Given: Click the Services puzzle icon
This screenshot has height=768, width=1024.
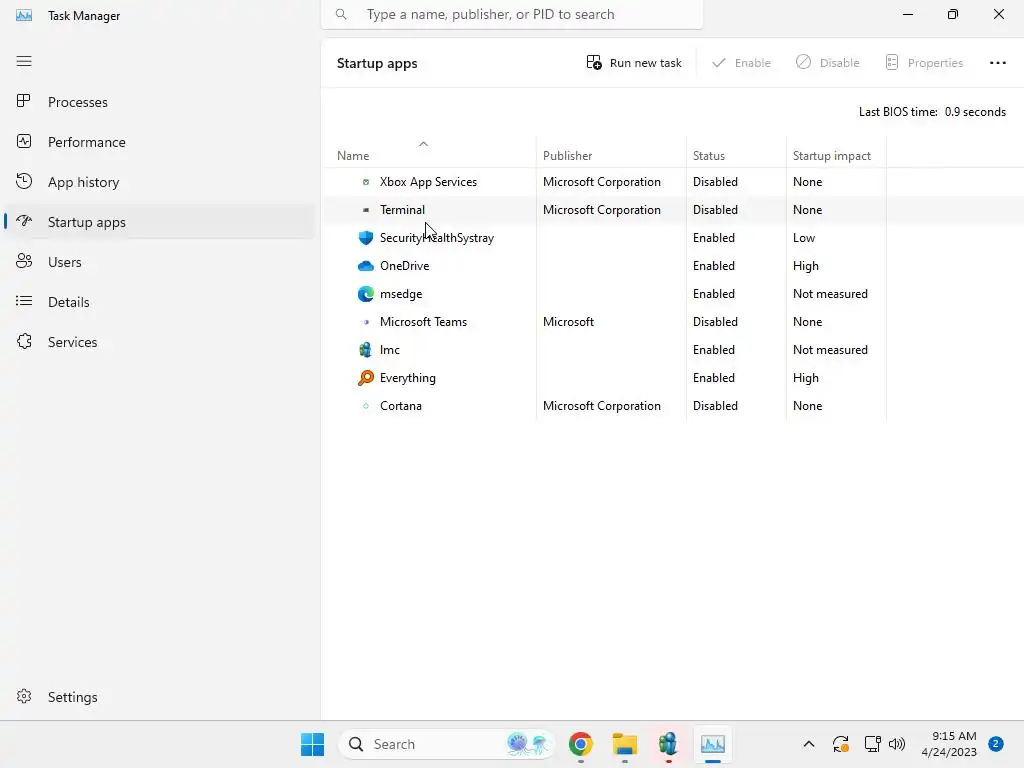Looking at the screenshot, I should point(24,342).
